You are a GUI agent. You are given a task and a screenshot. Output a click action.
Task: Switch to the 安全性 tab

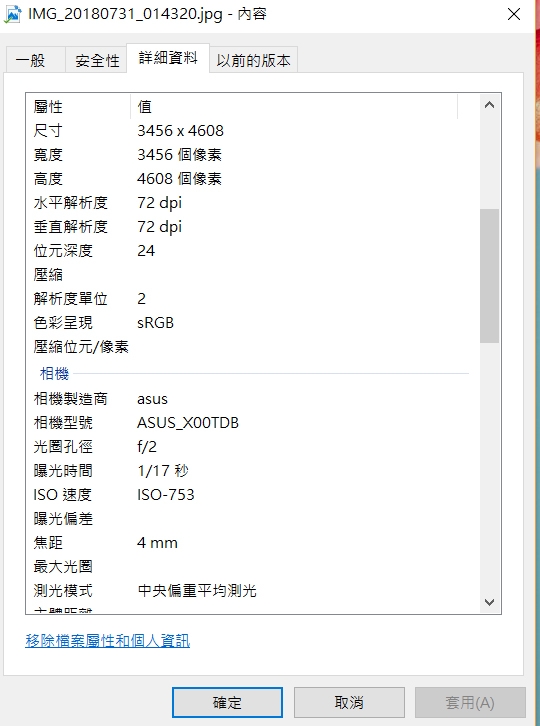[96, 60]
